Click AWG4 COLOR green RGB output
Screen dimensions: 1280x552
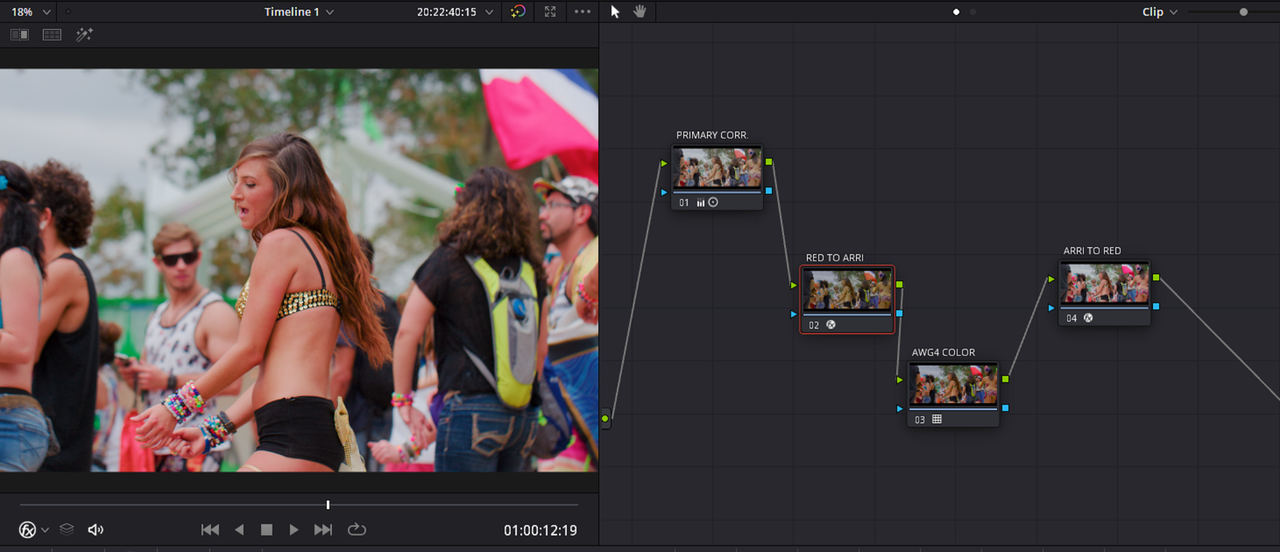coord(1005,379)
